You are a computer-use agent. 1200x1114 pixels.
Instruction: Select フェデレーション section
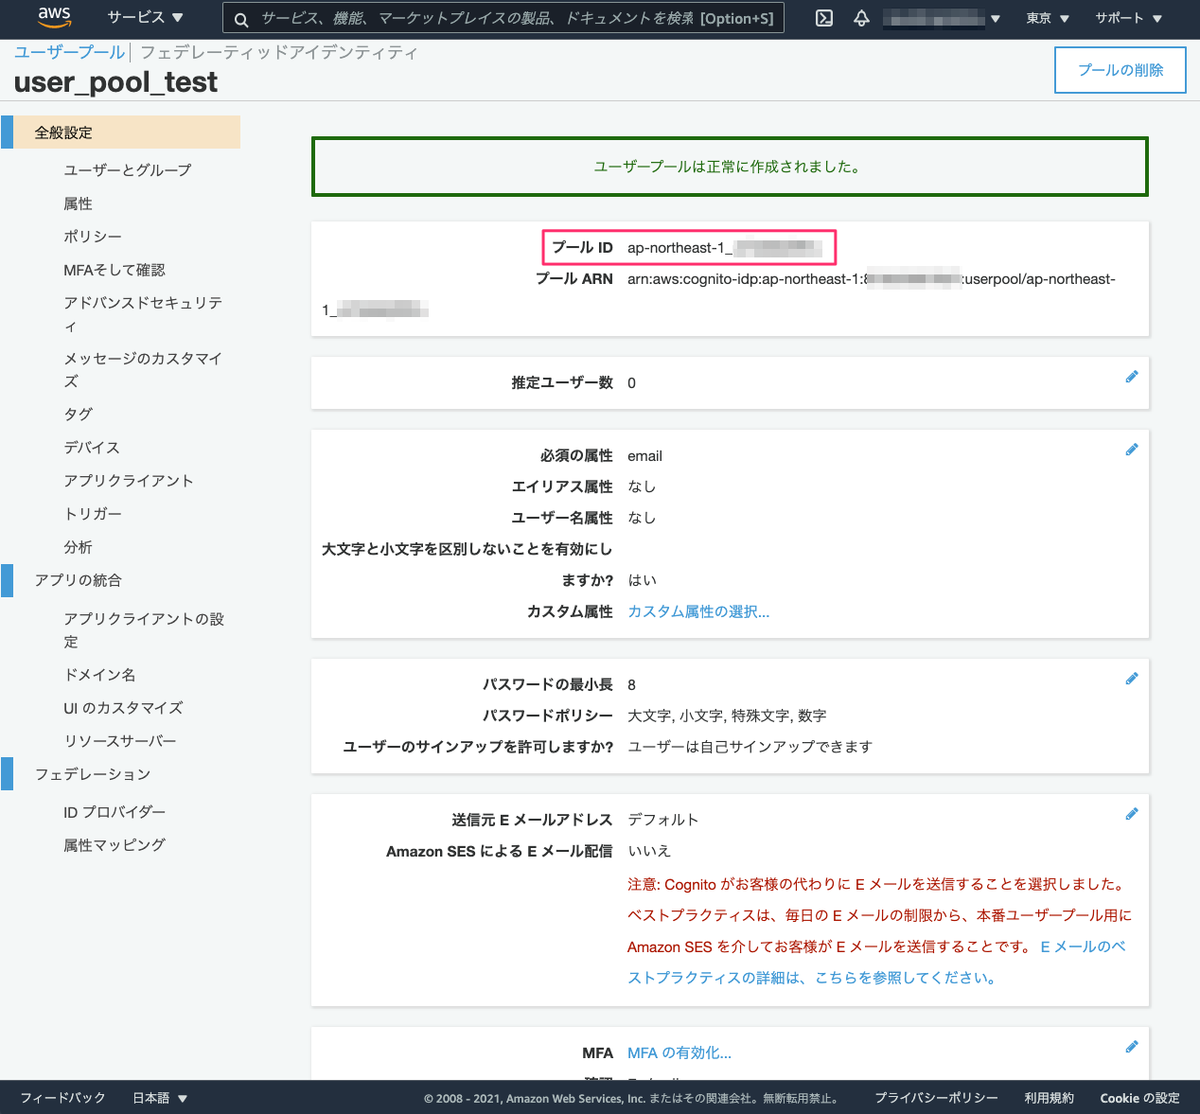[x=92, y=774]
